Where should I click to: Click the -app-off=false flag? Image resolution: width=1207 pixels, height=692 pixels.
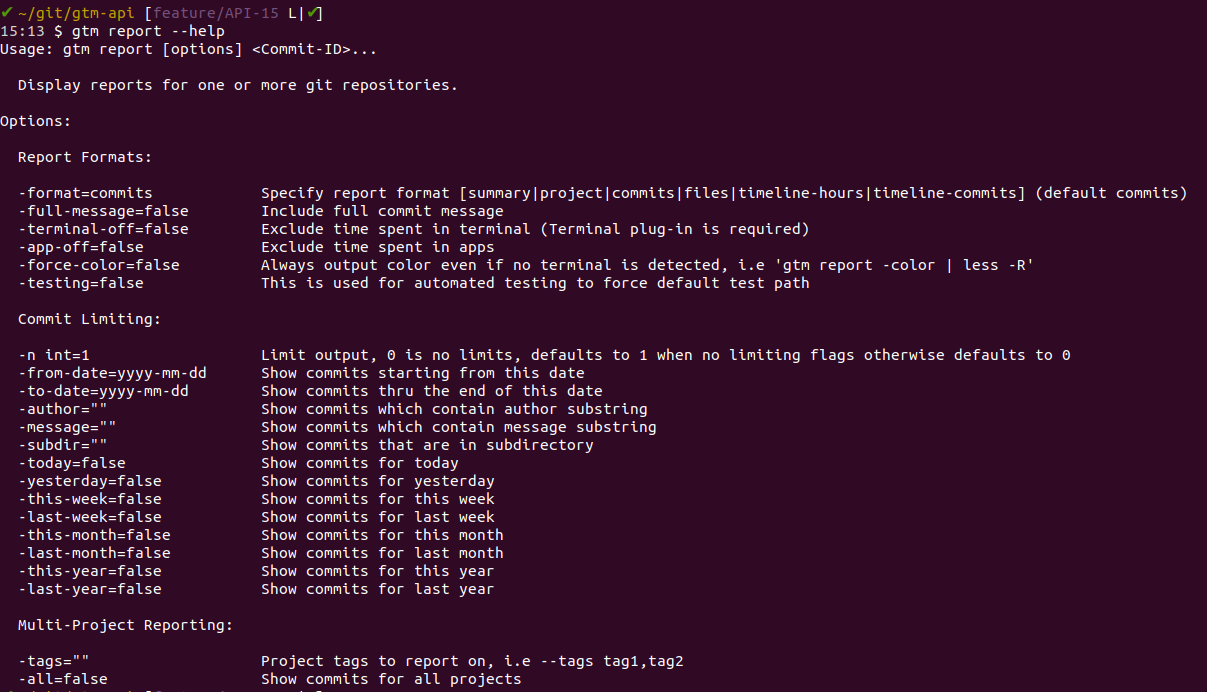click(x=81, y=247)
